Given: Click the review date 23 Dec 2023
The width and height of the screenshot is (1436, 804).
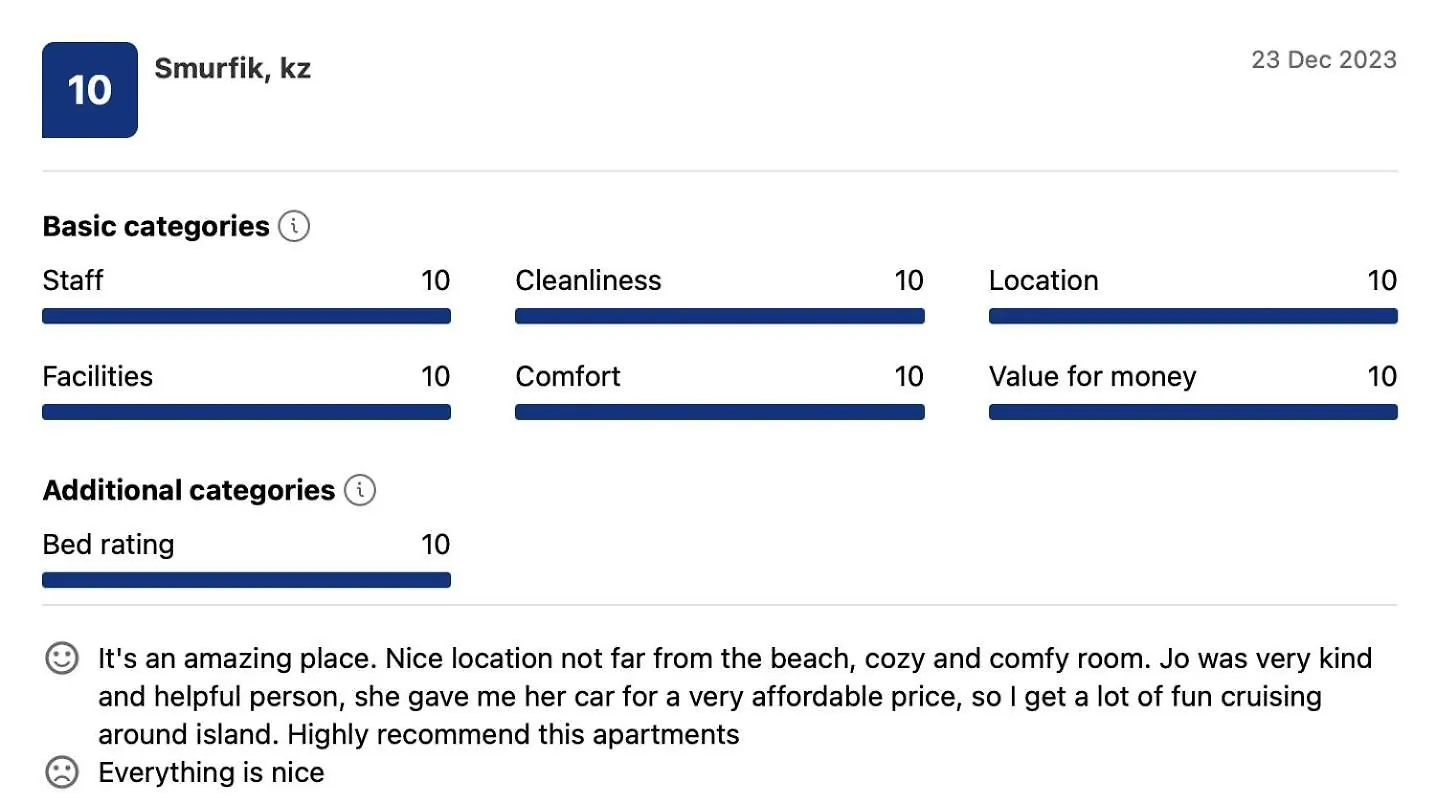Looking at the screenshot, I should tap(1324, 59).
